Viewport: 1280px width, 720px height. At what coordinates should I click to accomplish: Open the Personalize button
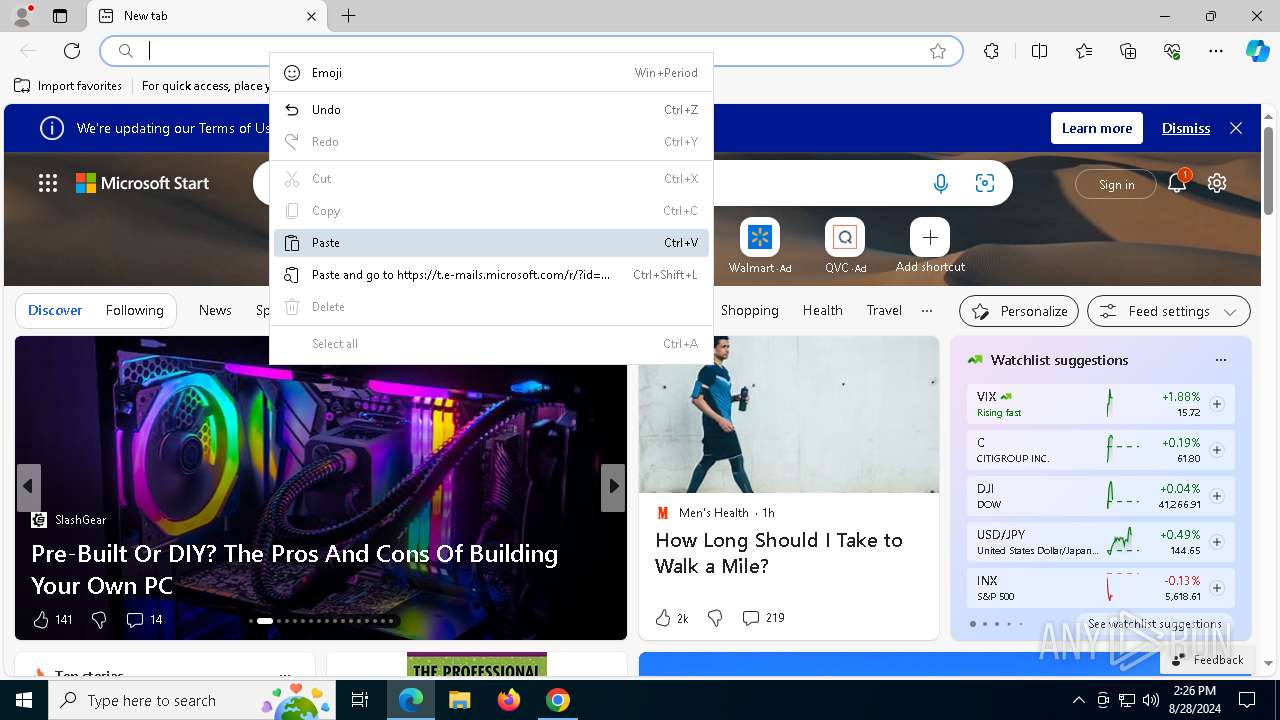[x=1019, y=311]
